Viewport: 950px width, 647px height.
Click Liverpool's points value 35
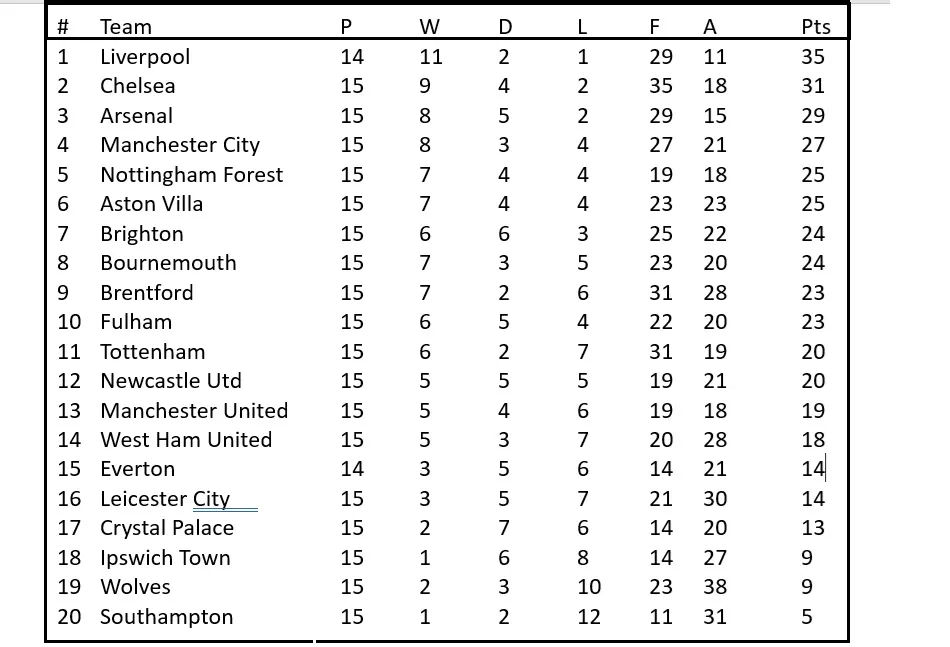tap(813, 57)
